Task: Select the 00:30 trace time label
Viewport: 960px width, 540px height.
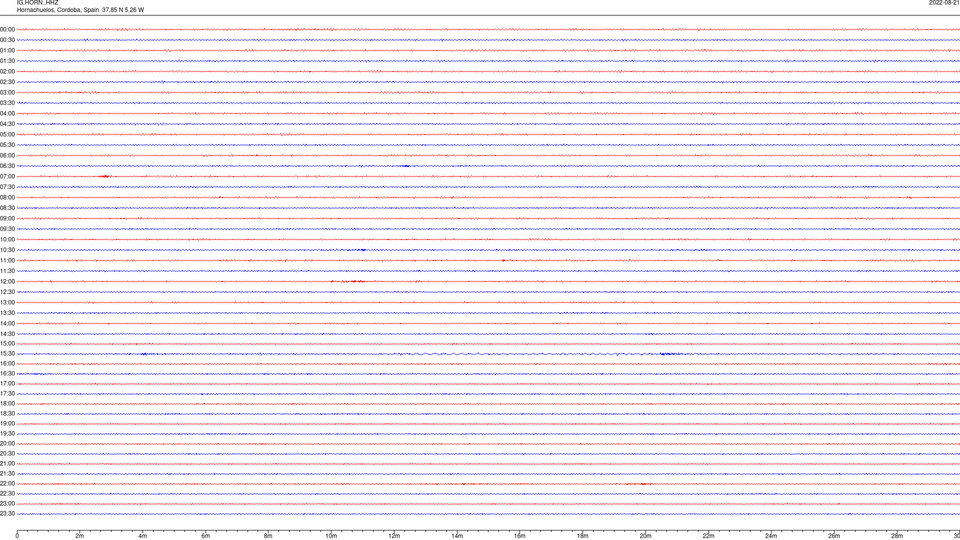Action: tap(7, 40)
